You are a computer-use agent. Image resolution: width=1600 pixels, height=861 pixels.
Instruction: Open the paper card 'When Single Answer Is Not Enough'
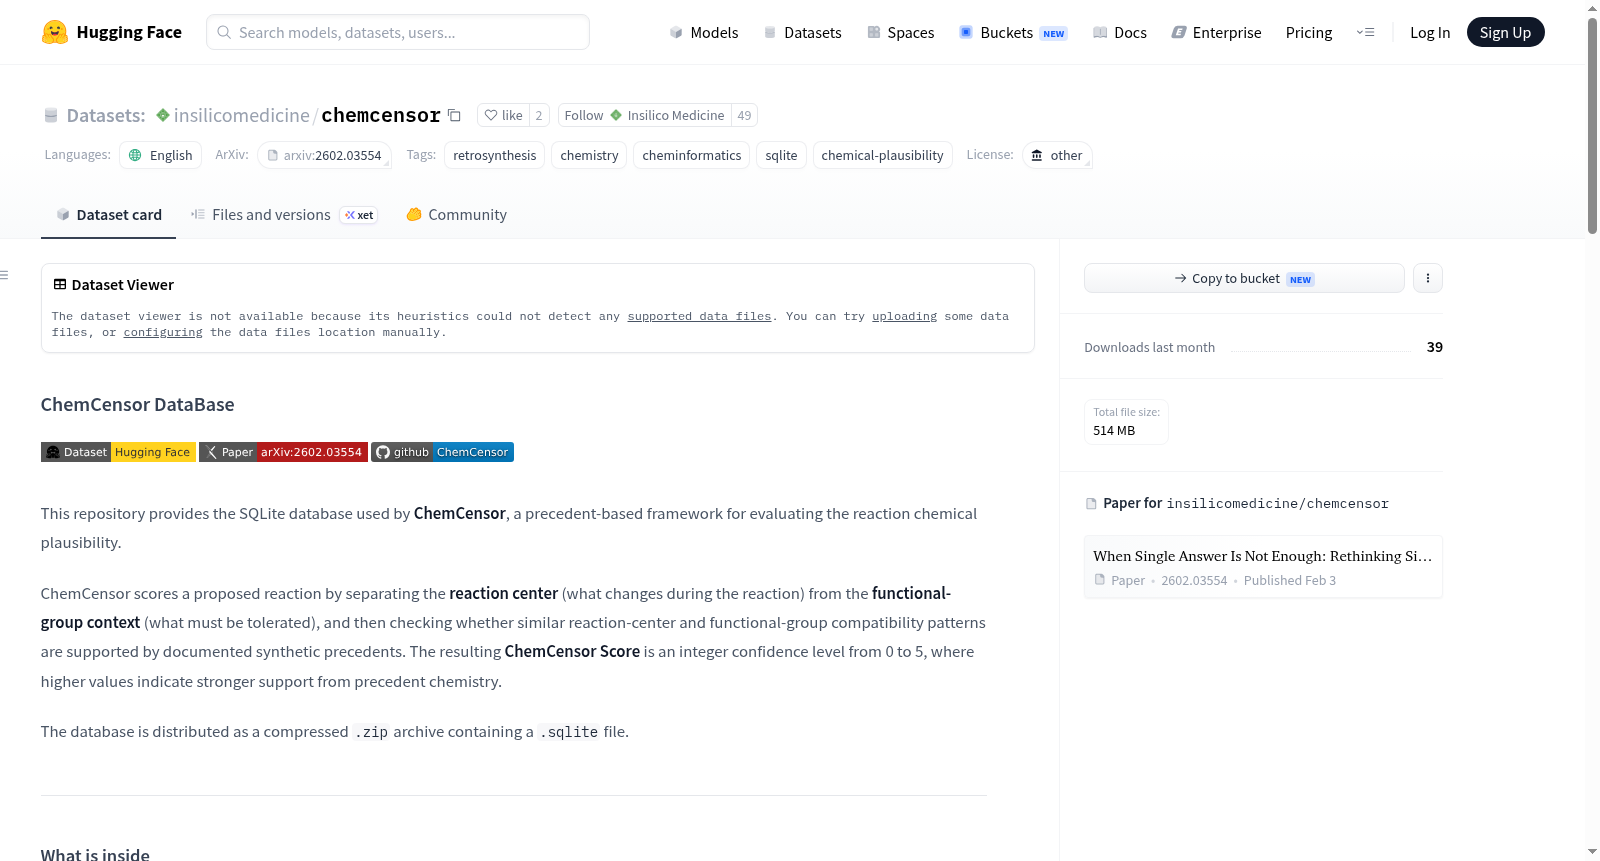point(1263,567)
